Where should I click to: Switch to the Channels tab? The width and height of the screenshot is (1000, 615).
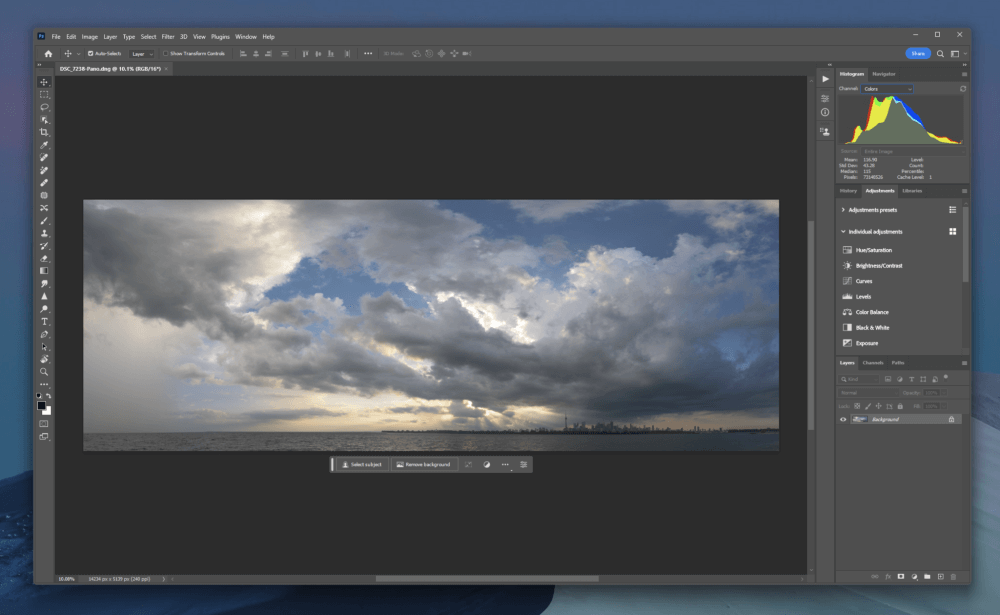[x=873, y=362]
